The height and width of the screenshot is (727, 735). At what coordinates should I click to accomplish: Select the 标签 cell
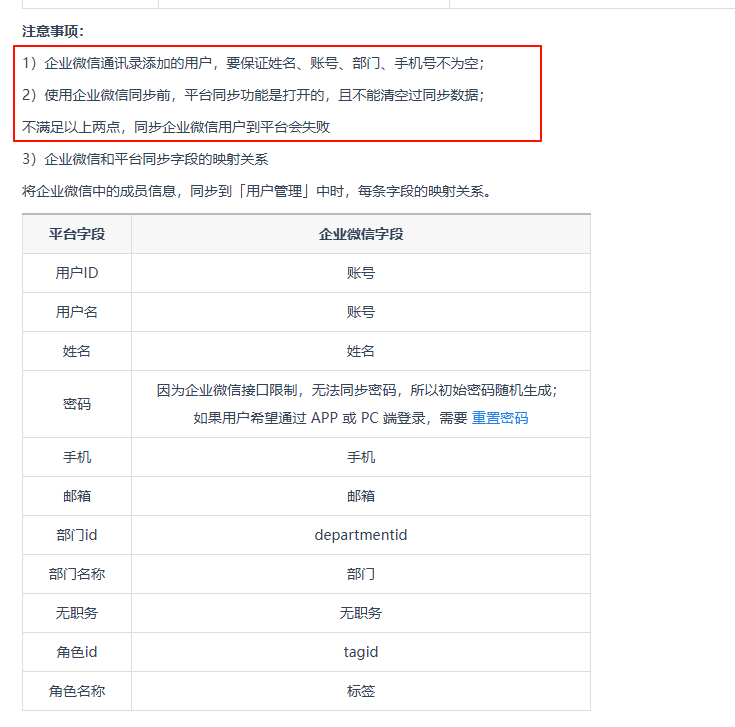pyautogui.click(x=360, y=691)
